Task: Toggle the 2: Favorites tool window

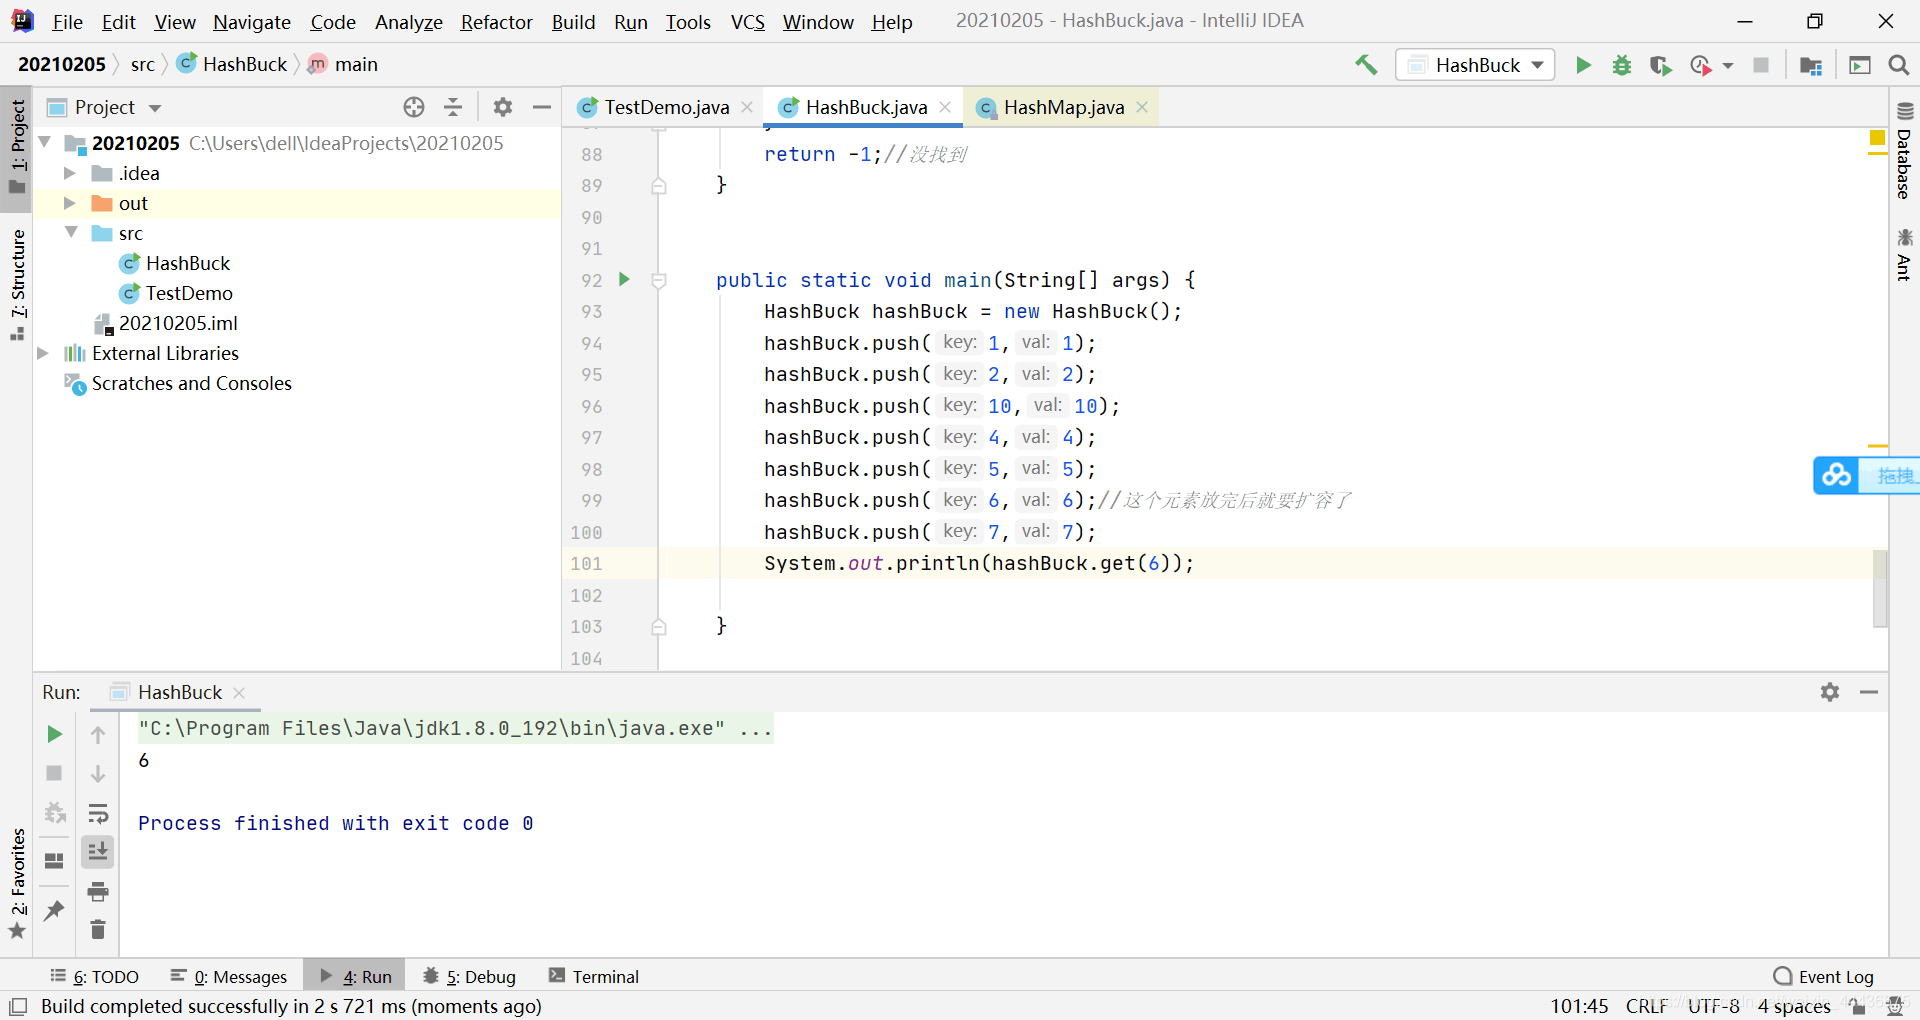Action: pos(17,884)
